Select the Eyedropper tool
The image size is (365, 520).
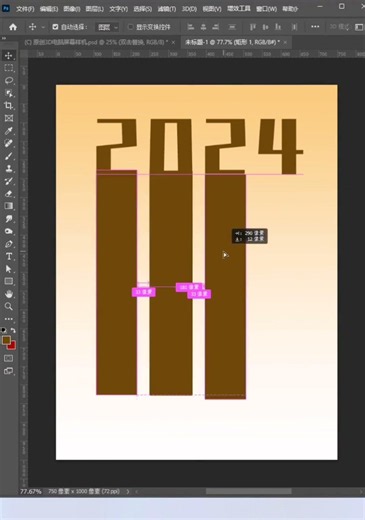pyautogui.click(x=9, y=131)
